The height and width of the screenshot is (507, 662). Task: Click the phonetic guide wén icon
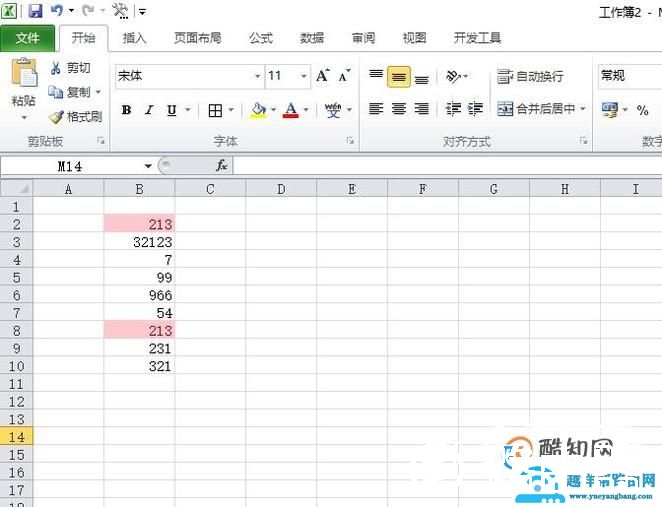pyautogui.click(x=333, y=110)
